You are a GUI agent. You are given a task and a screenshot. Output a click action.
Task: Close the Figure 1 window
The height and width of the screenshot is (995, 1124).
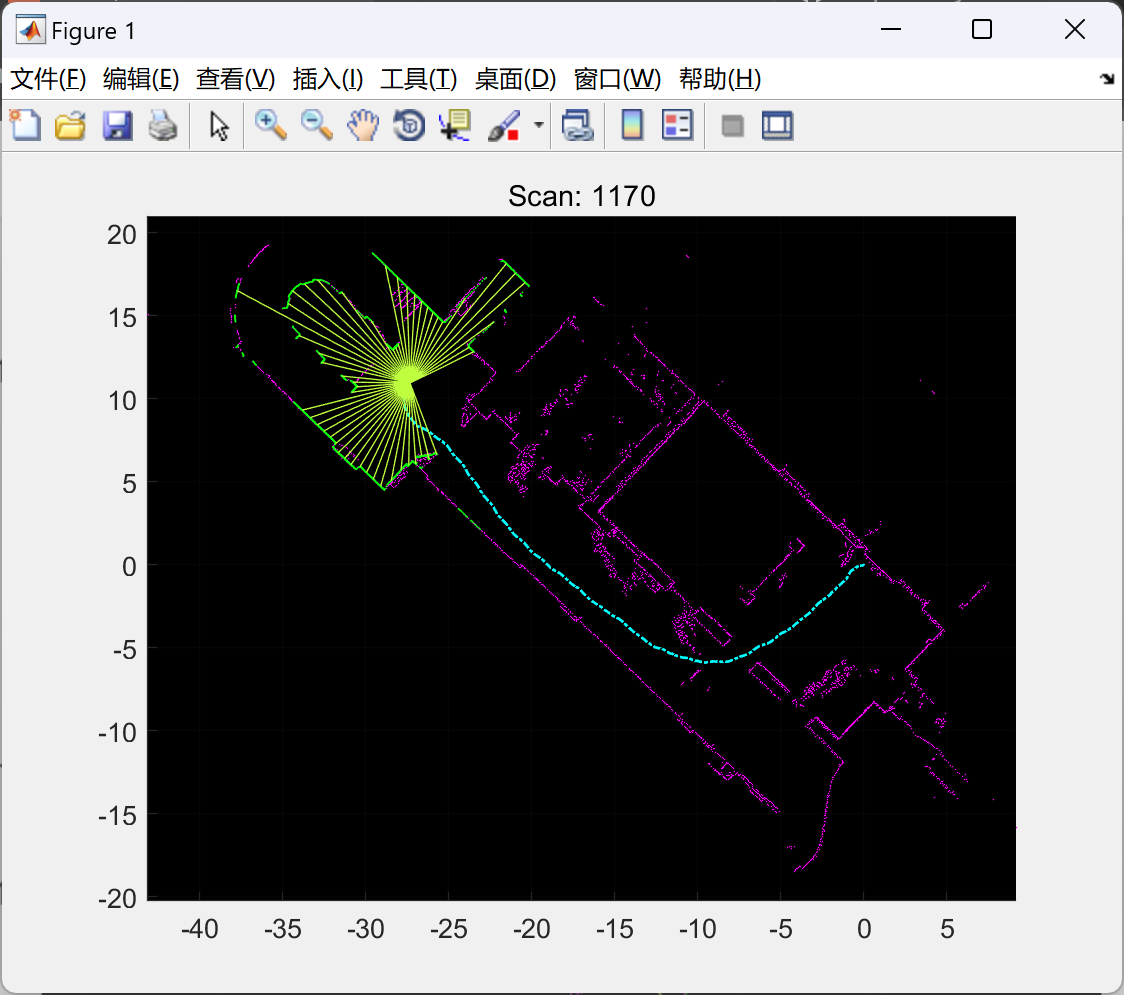pos(1075,29)
